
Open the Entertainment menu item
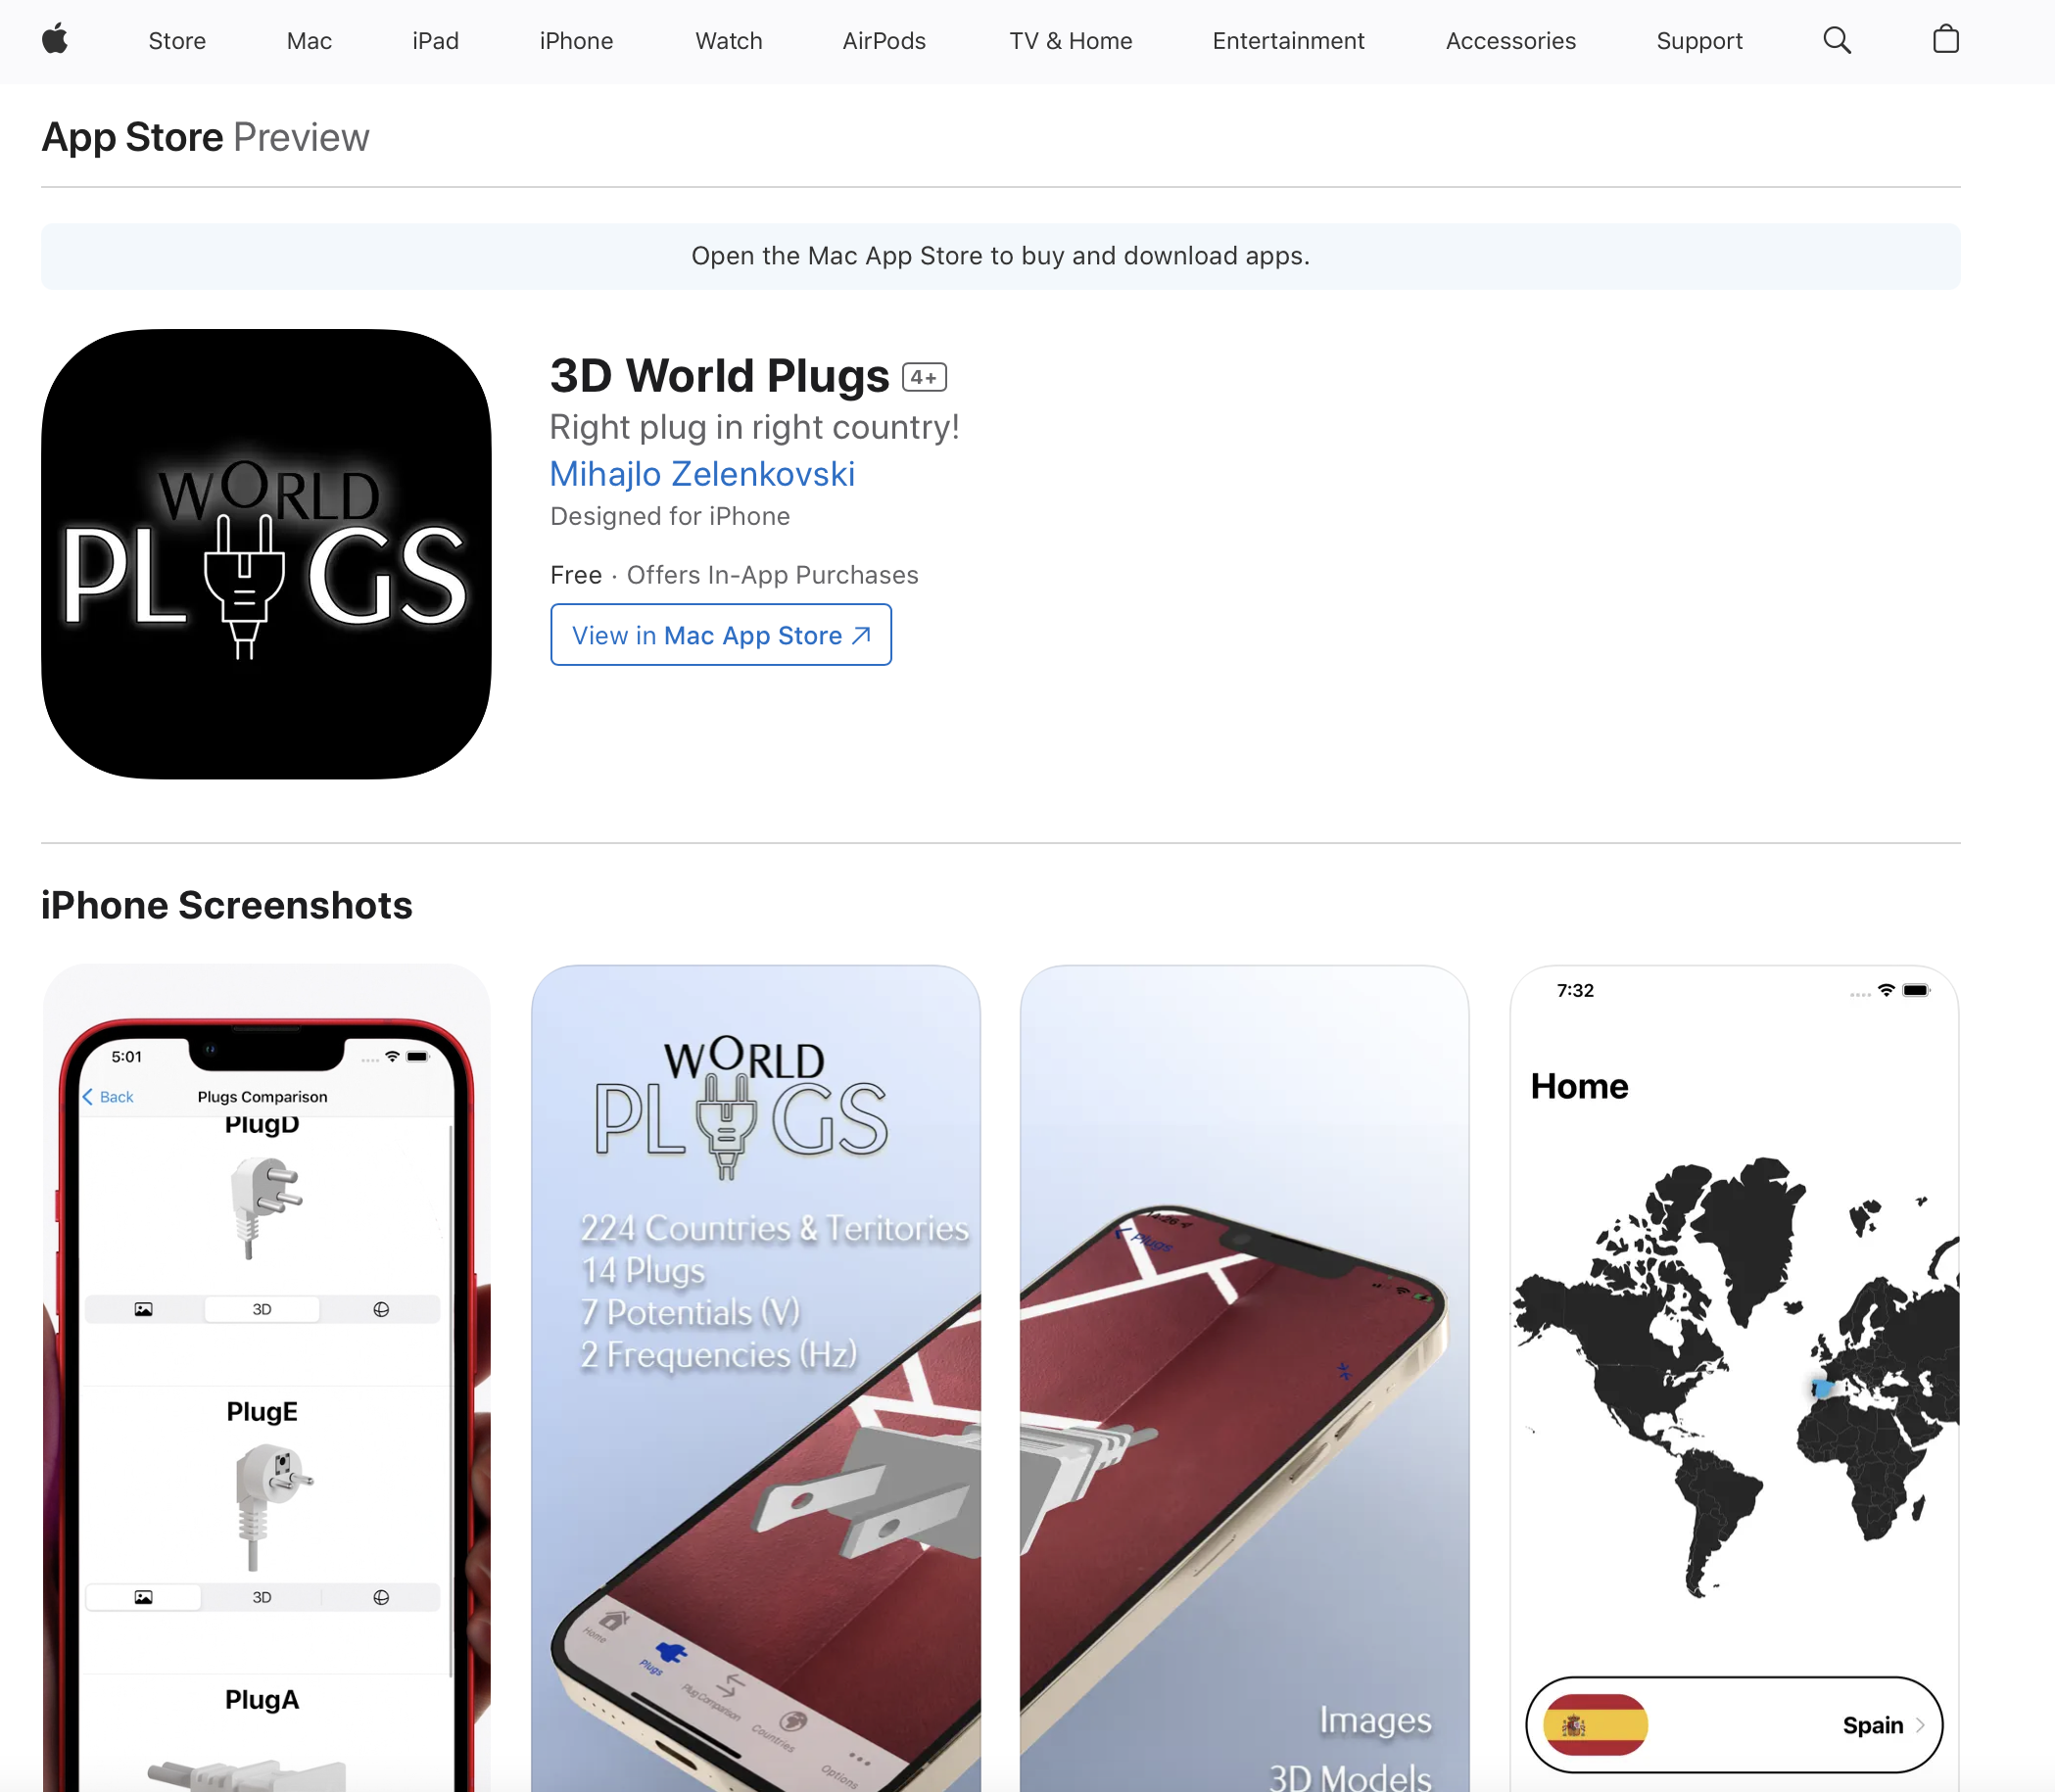coord(1288,41)
